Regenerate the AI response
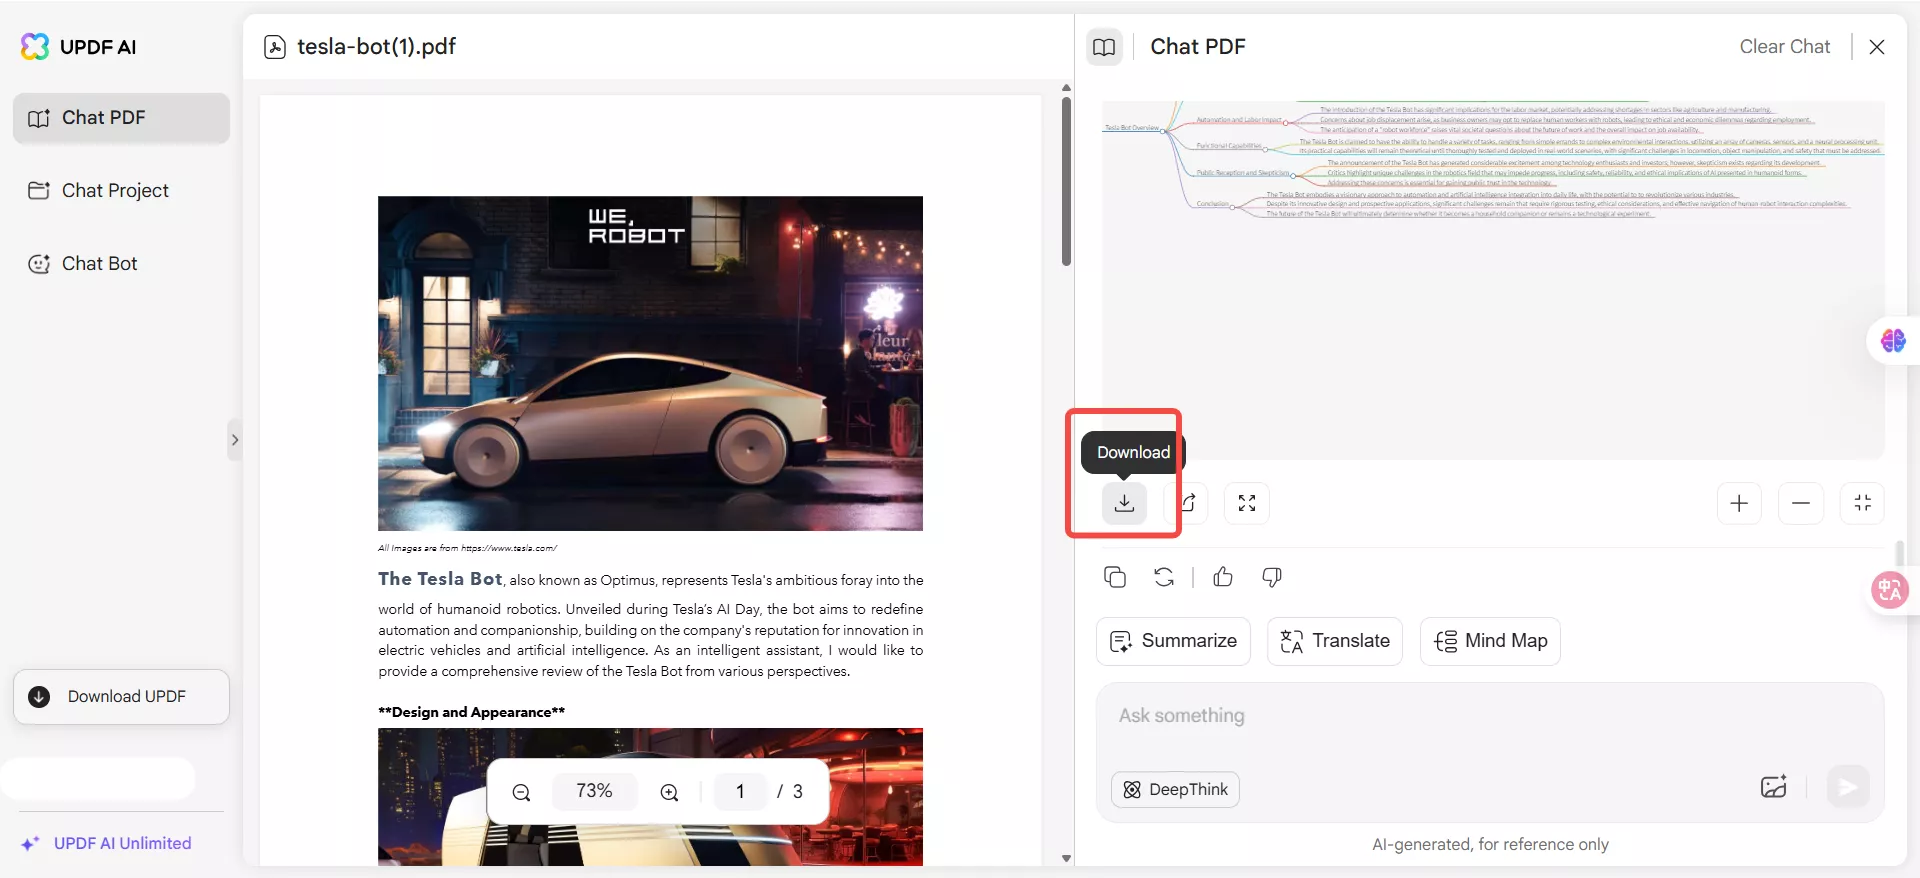This screenshot has height=878, width=1920. [x=1164, y=577]
